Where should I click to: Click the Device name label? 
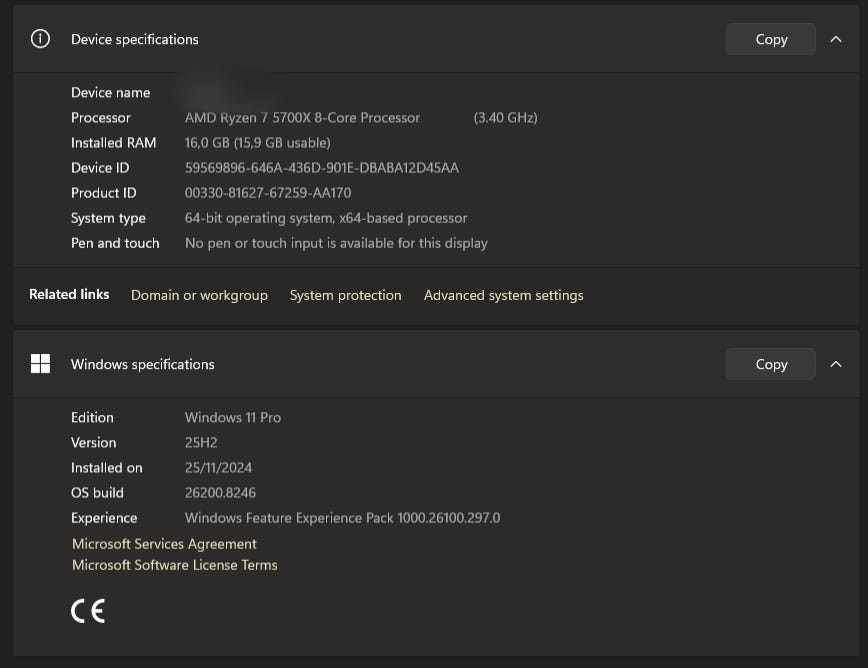pyautogui.click(x=111, y=92)
